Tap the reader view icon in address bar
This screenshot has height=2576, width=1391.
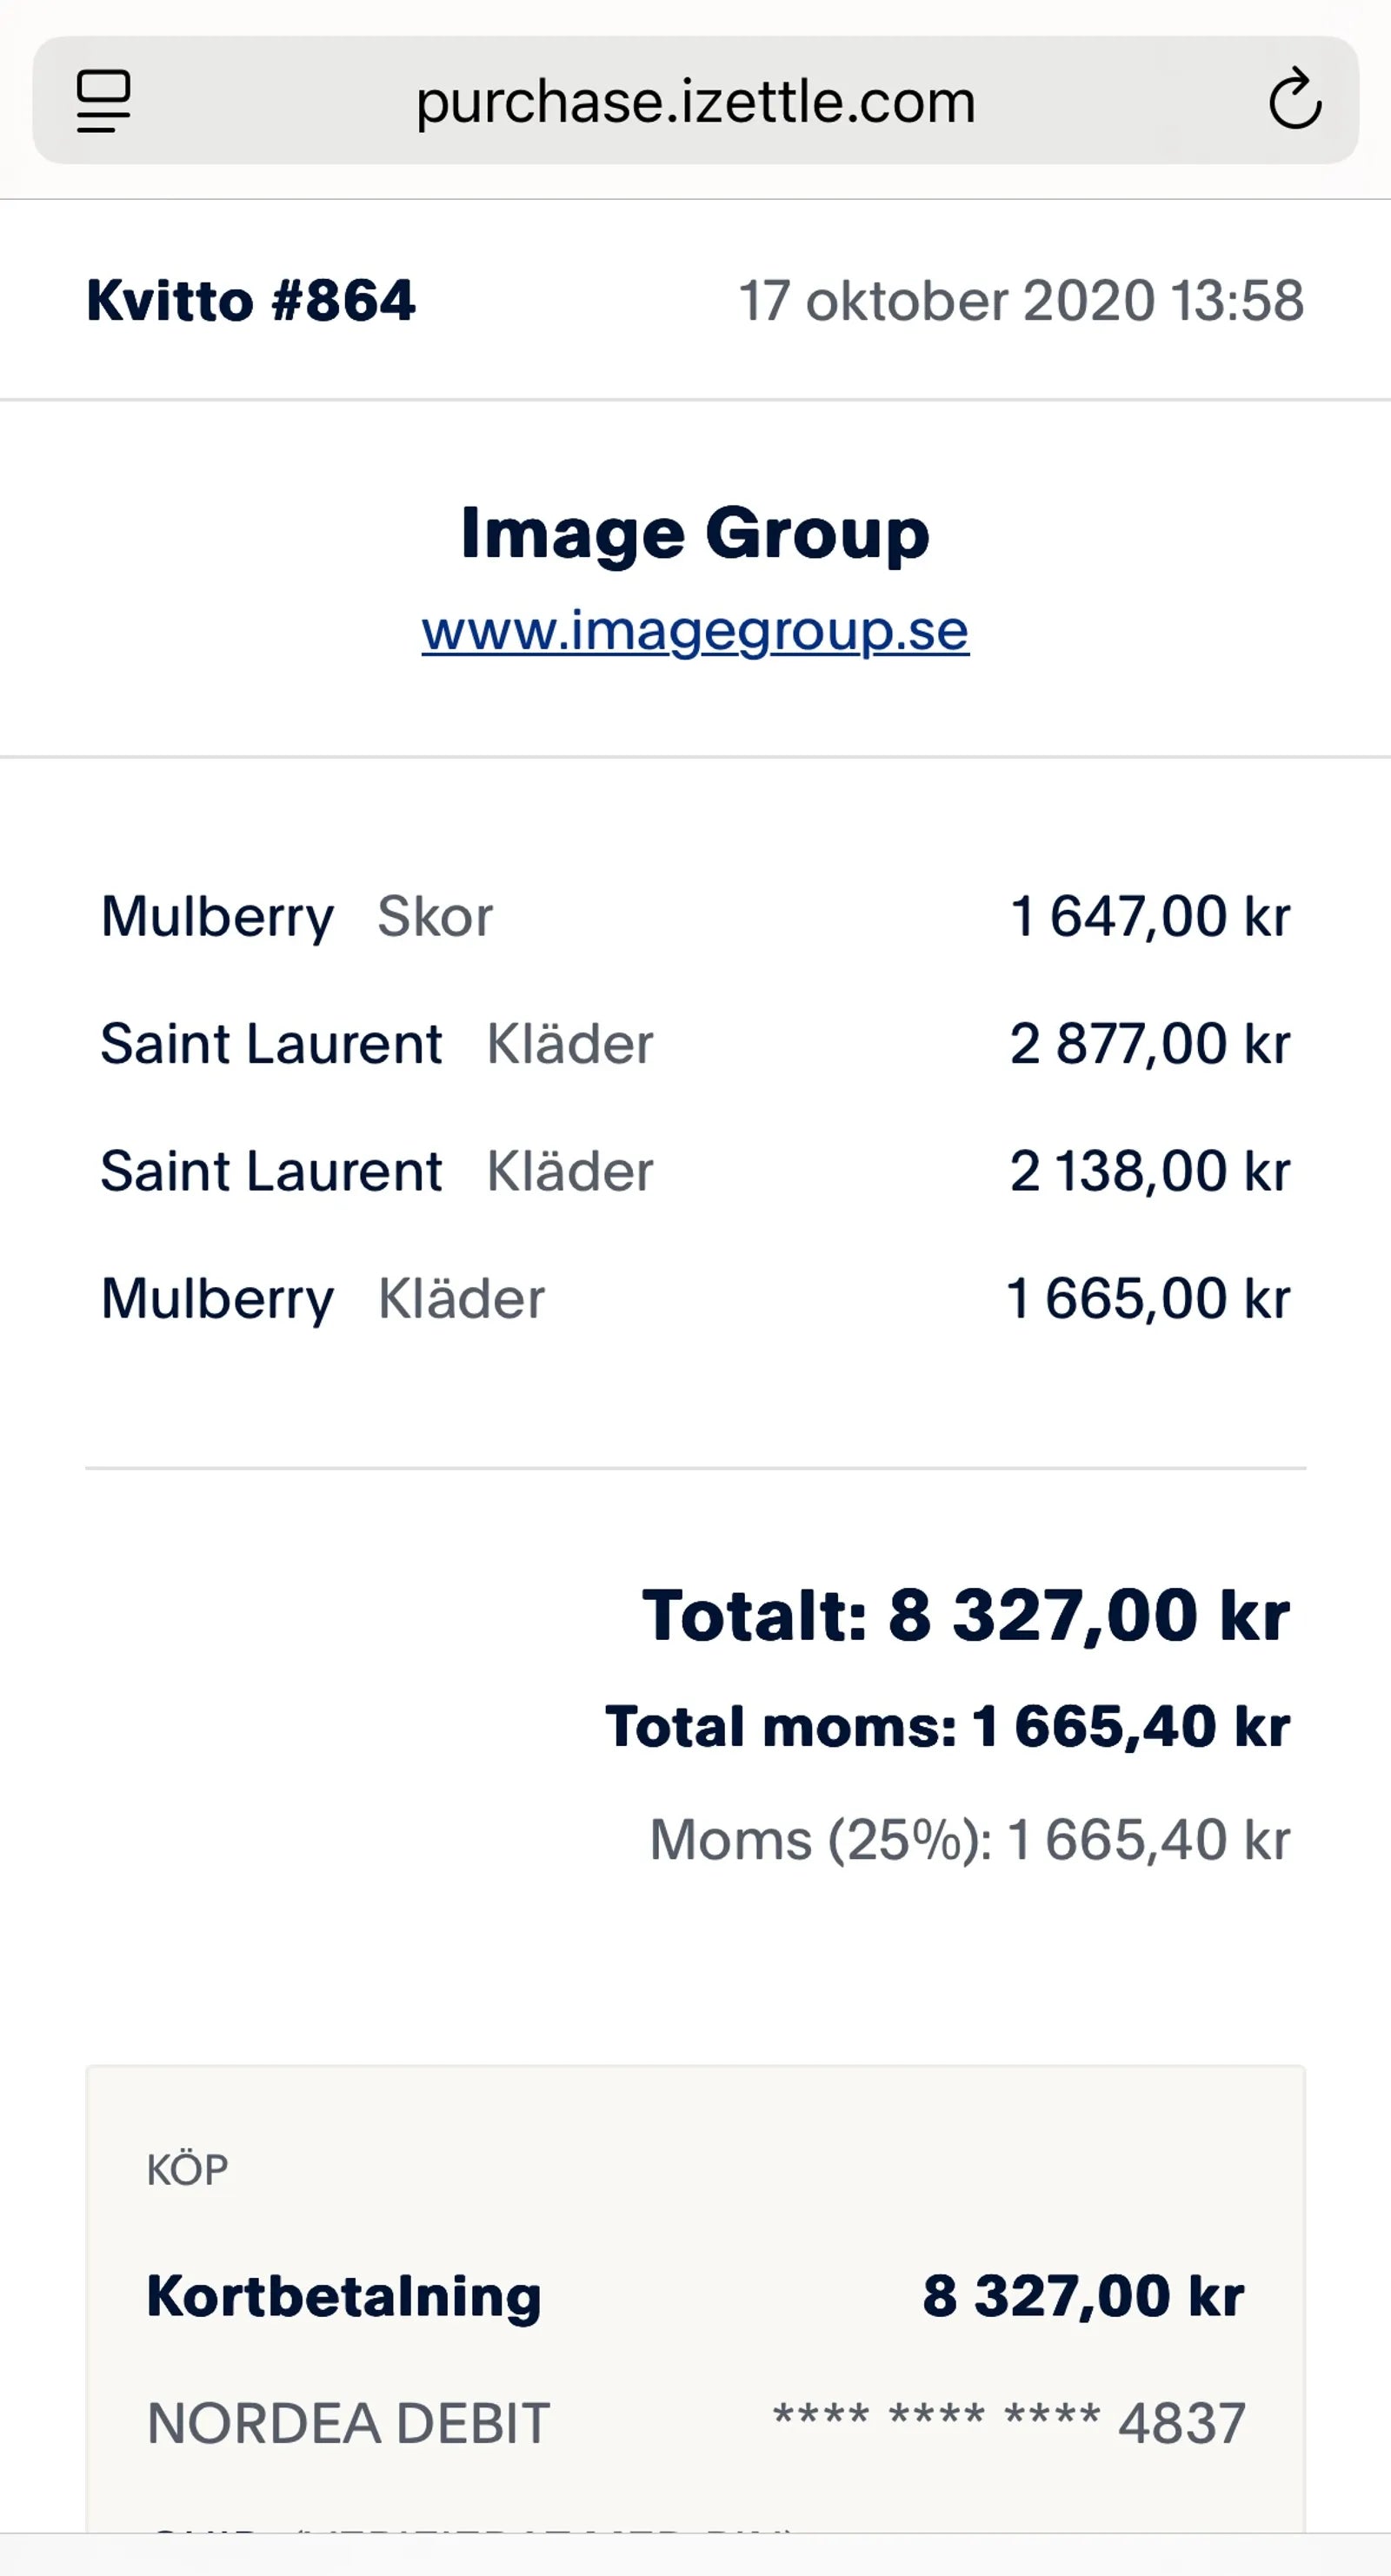[104, 100]
